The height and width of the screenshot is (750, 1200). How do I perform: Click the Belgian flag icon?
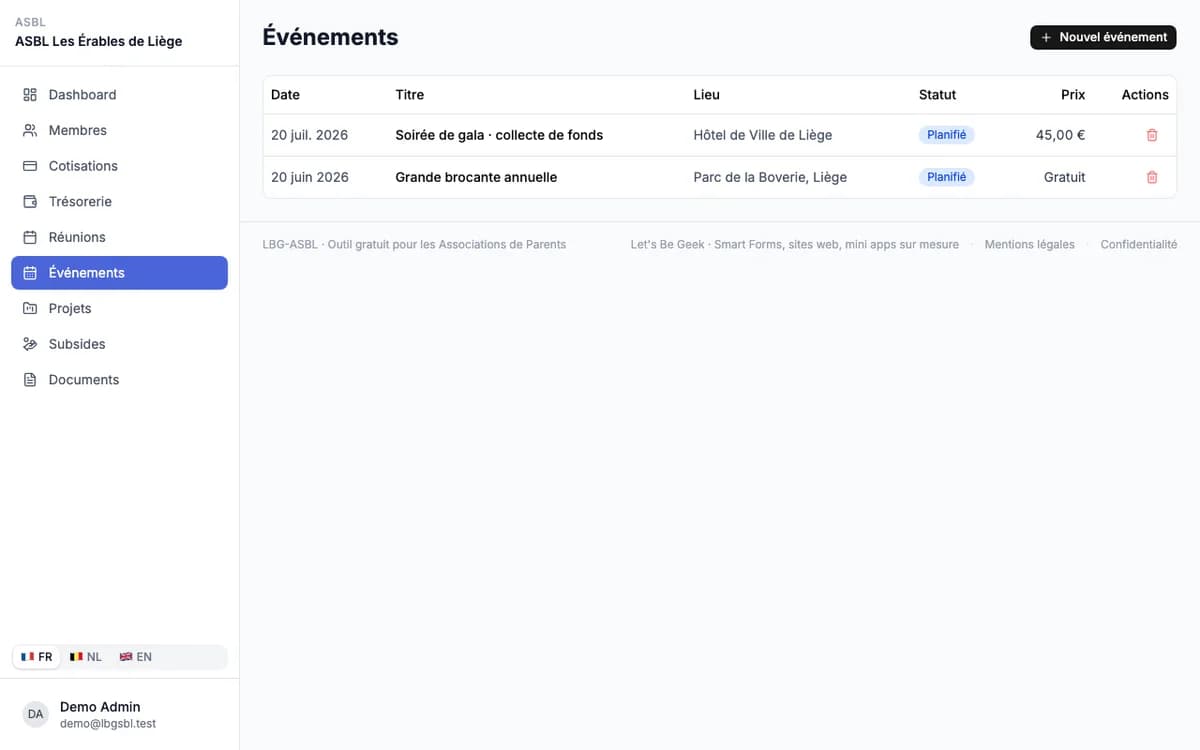click(x=76, y=657)
